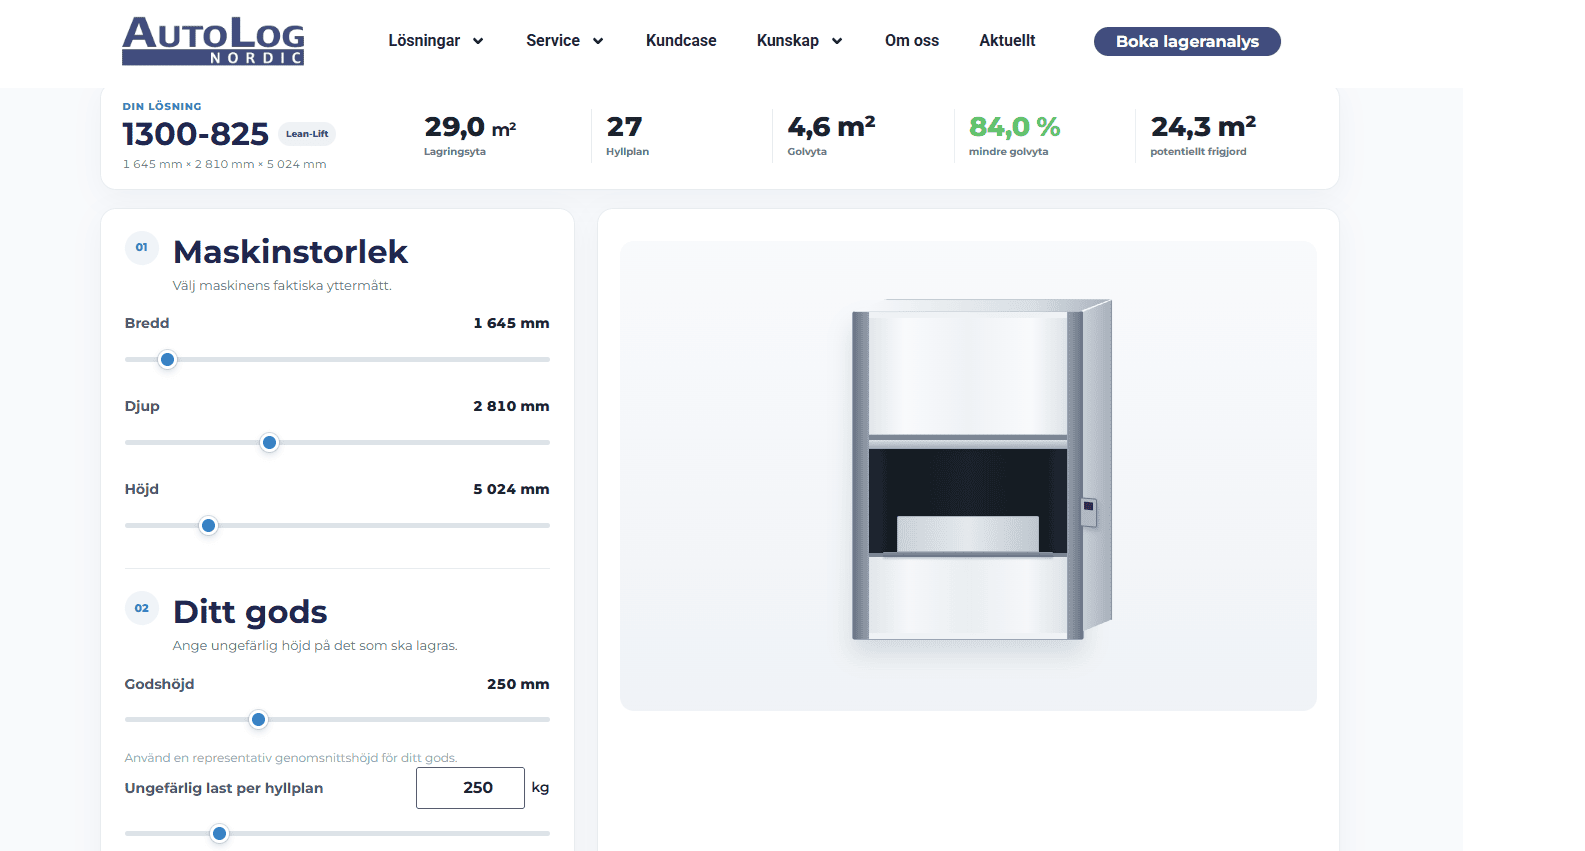The width and height of the screenshot is (1585, 851).
Task: Click the 1 645 mm Bredd value
Action: [511, 323]
